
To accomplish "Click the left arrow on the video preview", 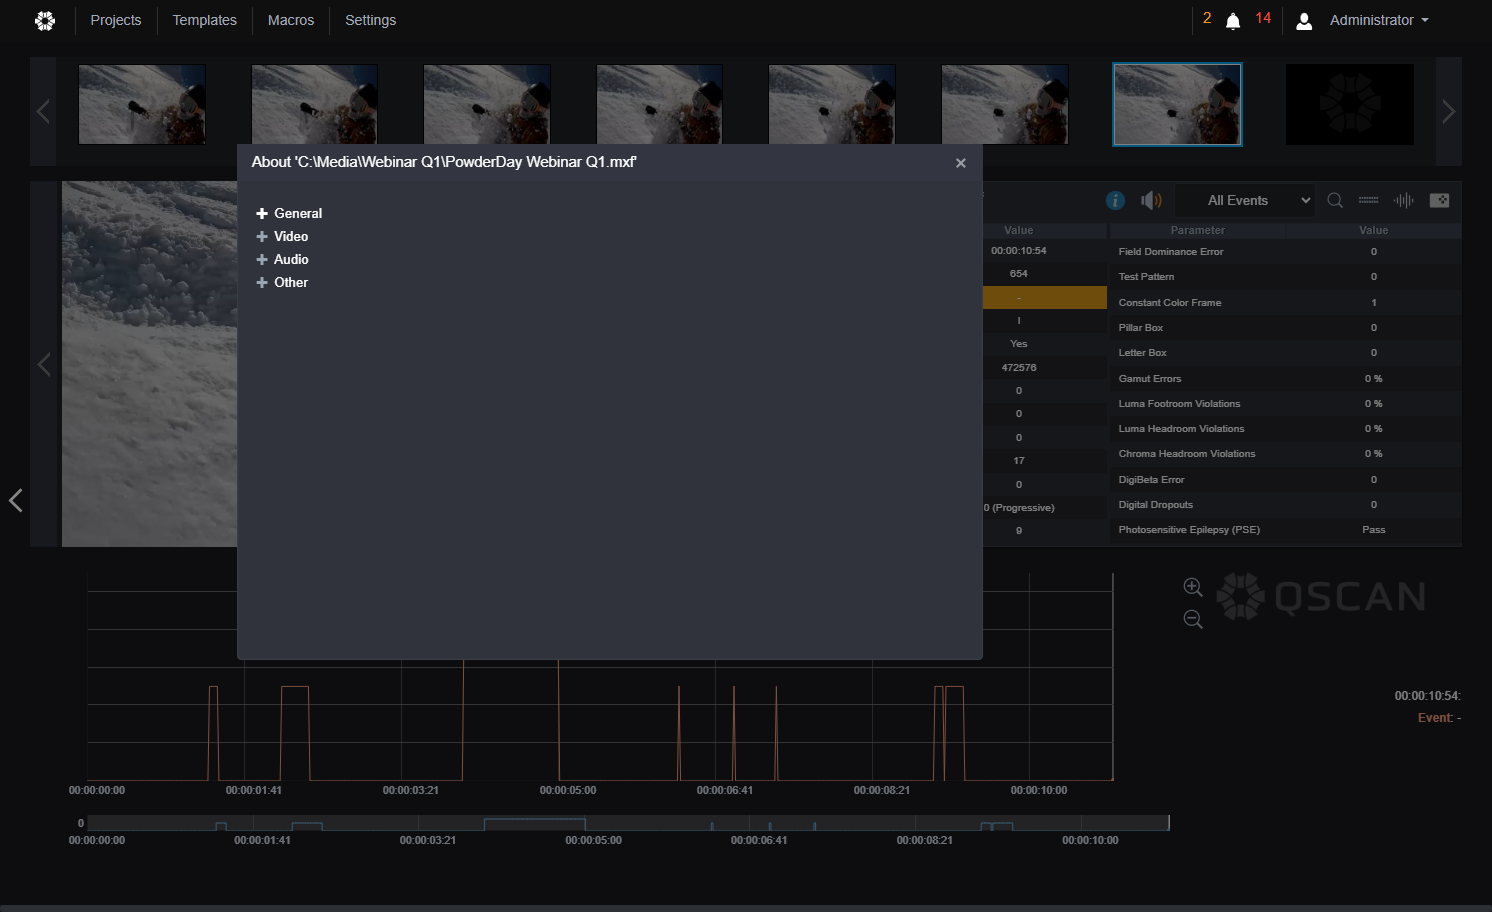I will [44, 364].
